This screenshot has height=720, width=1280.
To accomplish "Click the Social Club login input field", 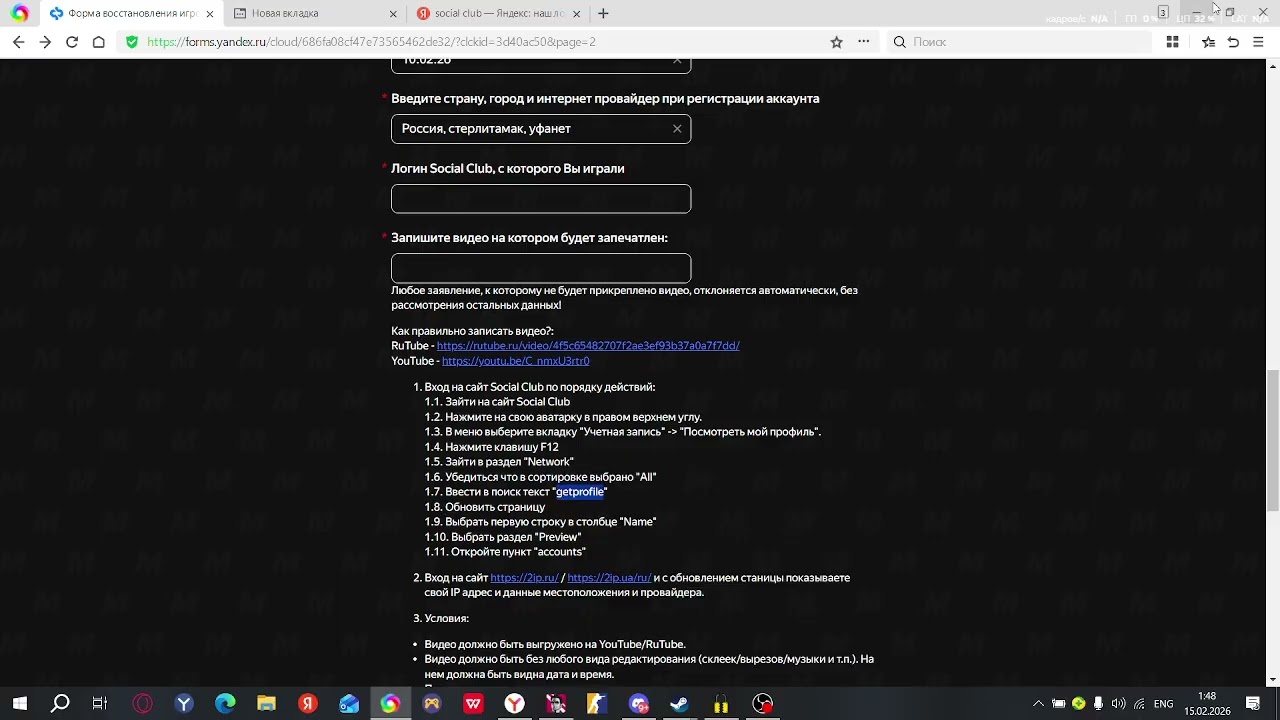I will tap(541, 199).
